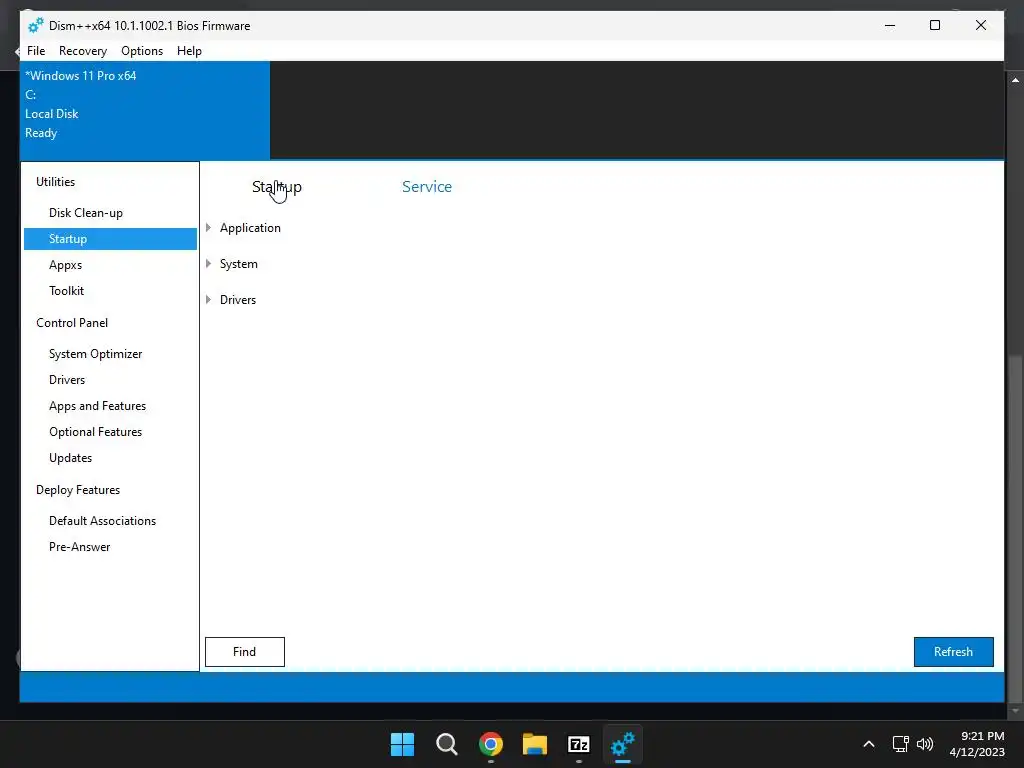Open File Explorer from taskbar
Image resolution: width=1024 pixels, height=768 pixels.
[x=535, y=744]
